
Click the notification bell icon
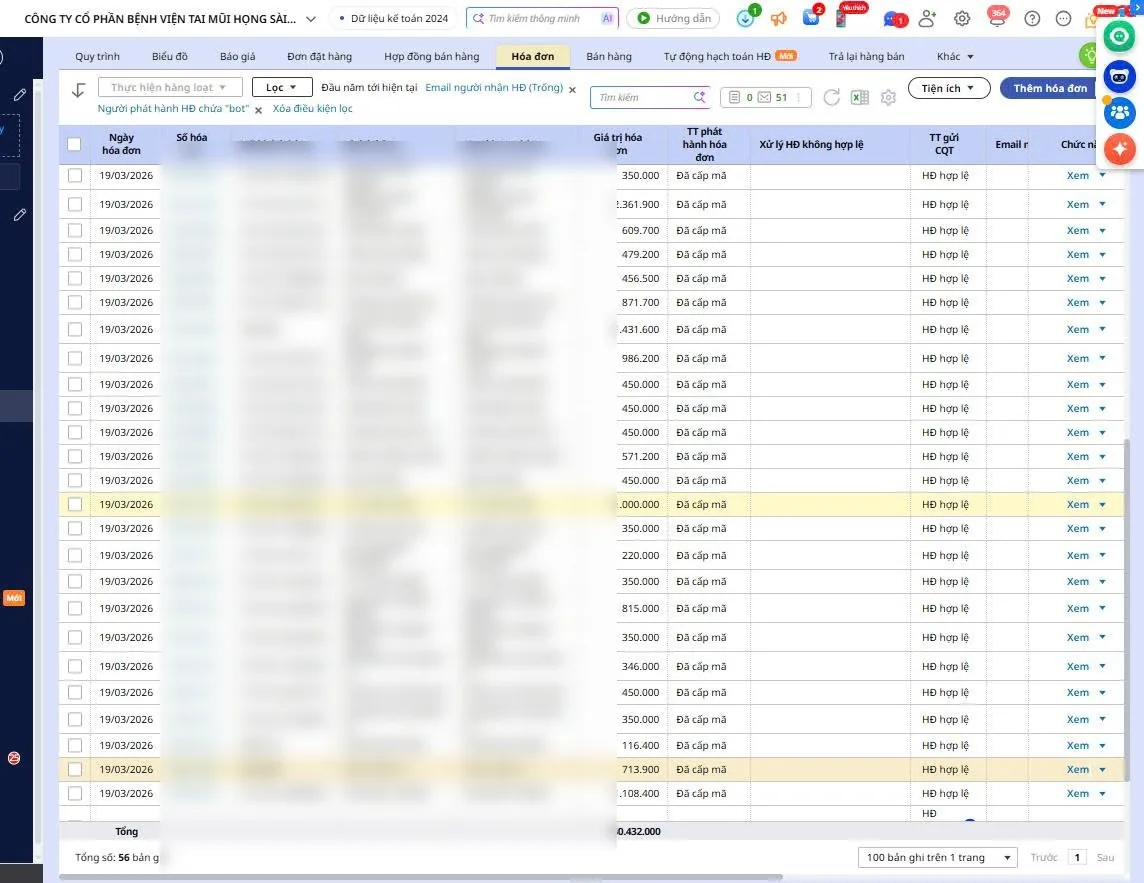click(x=997, y=17)
